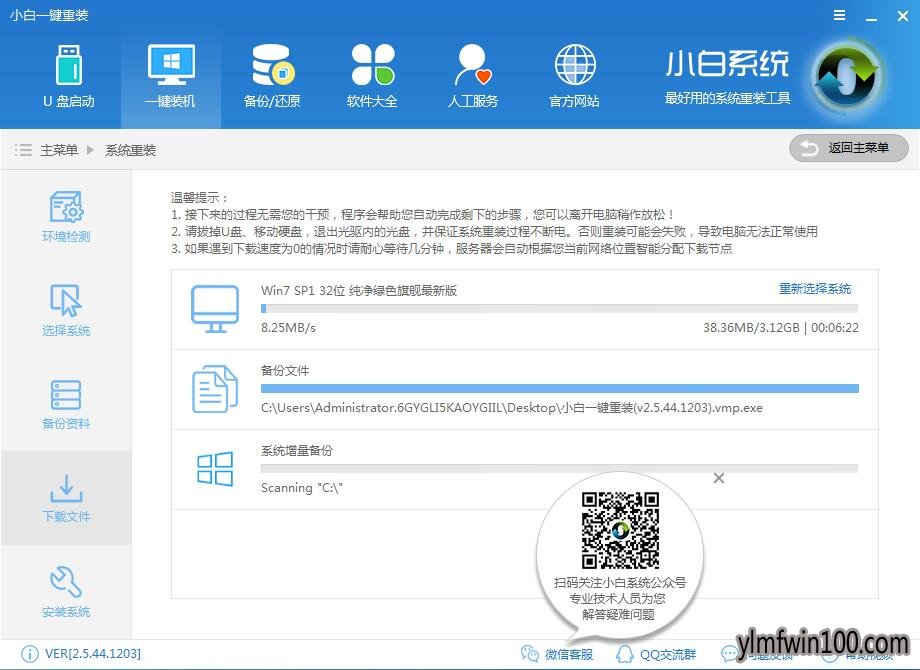The image size is (920, 670).
Task: Click the Windows logo beside 系统增量备份
Action: tap(215, 469)
